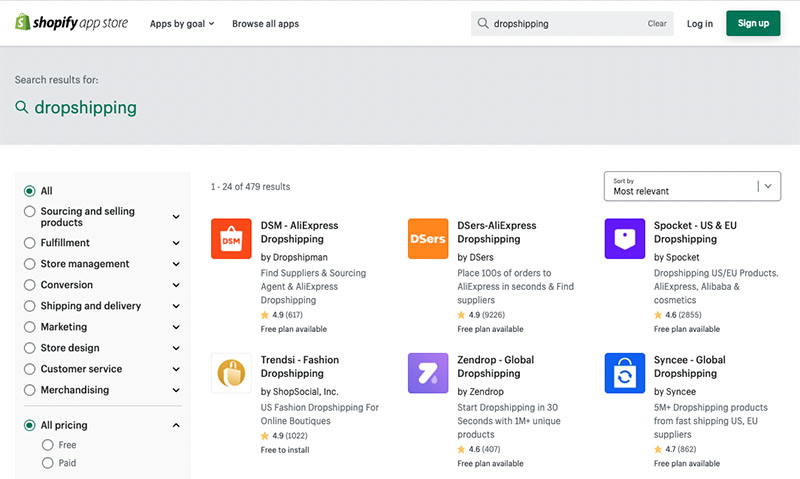The height and width of the screenshot is (479, 800).
Task: Select Sourcing and selling products radio
Action: [x=30, y=211]
